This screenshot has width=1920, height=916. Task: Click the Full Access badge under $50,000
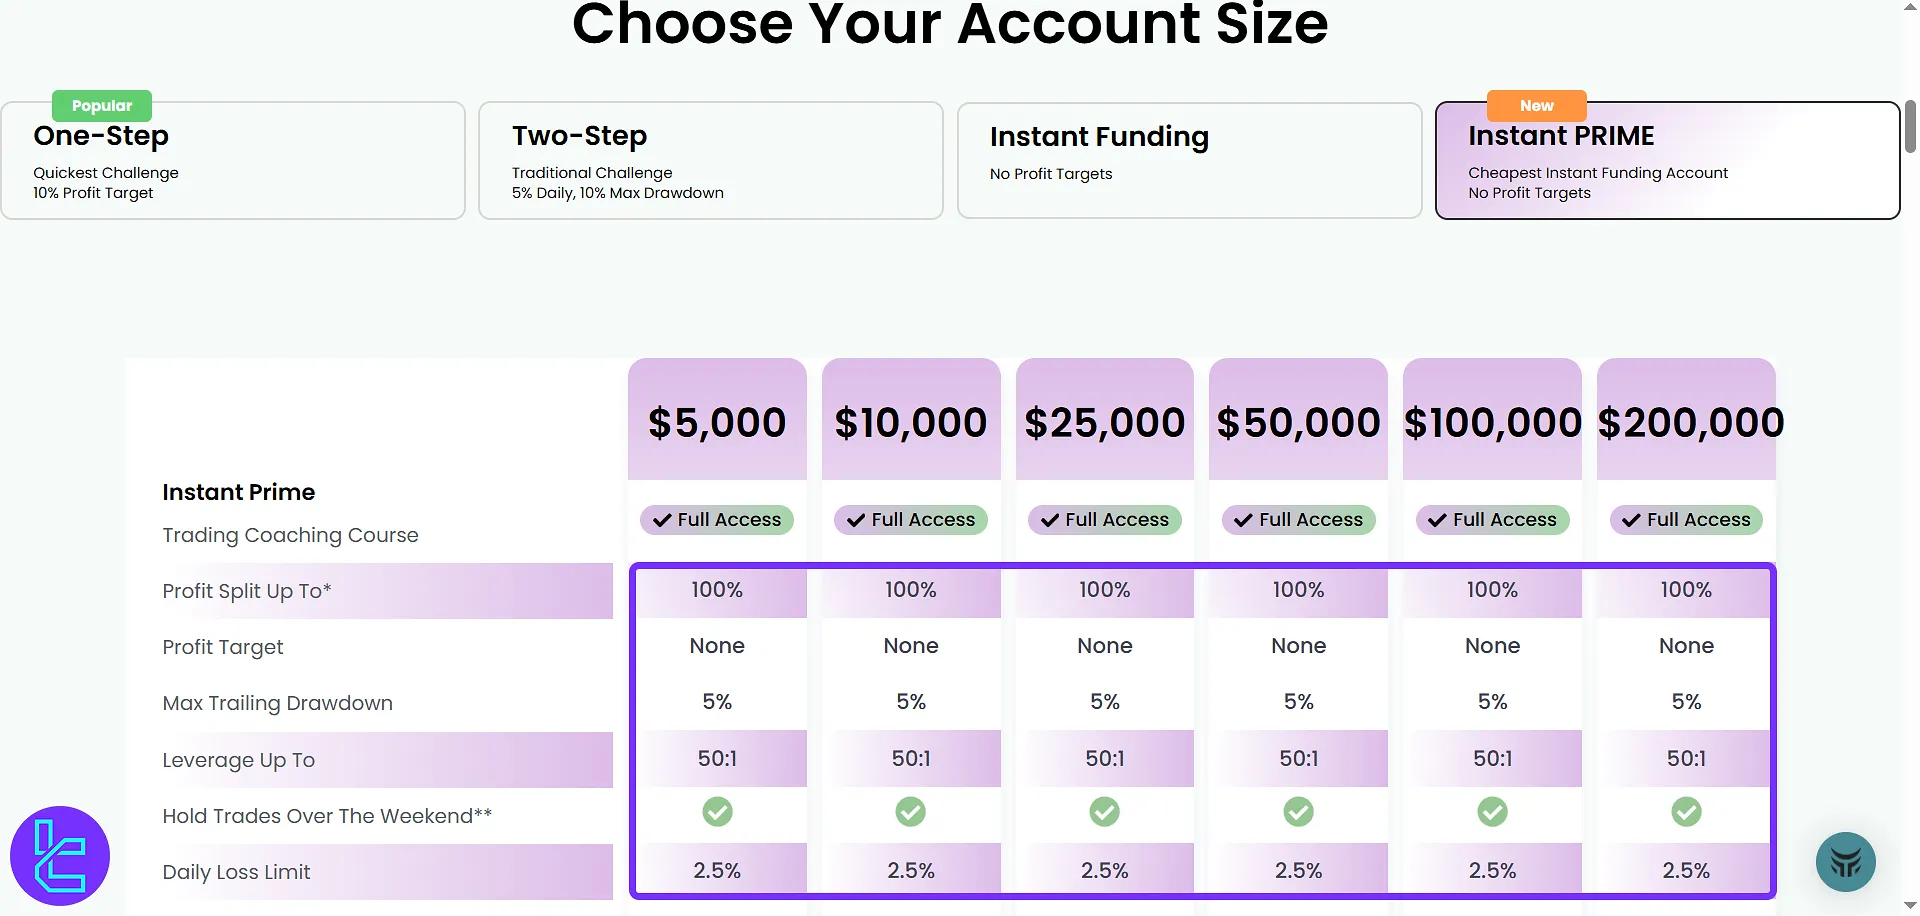1298,520
